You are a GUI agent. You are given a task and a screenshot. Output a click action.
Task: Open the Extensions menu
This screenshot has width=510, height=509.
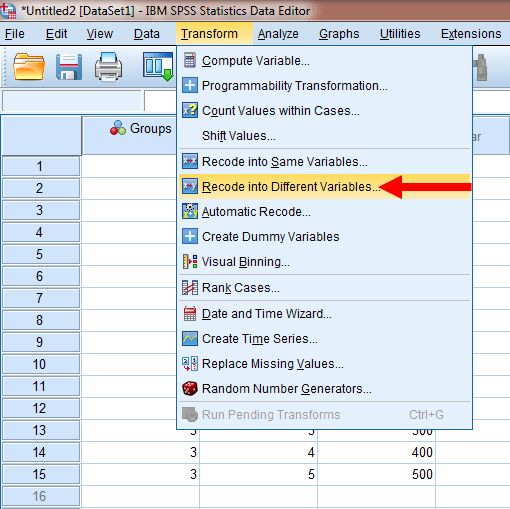(471, 34)
